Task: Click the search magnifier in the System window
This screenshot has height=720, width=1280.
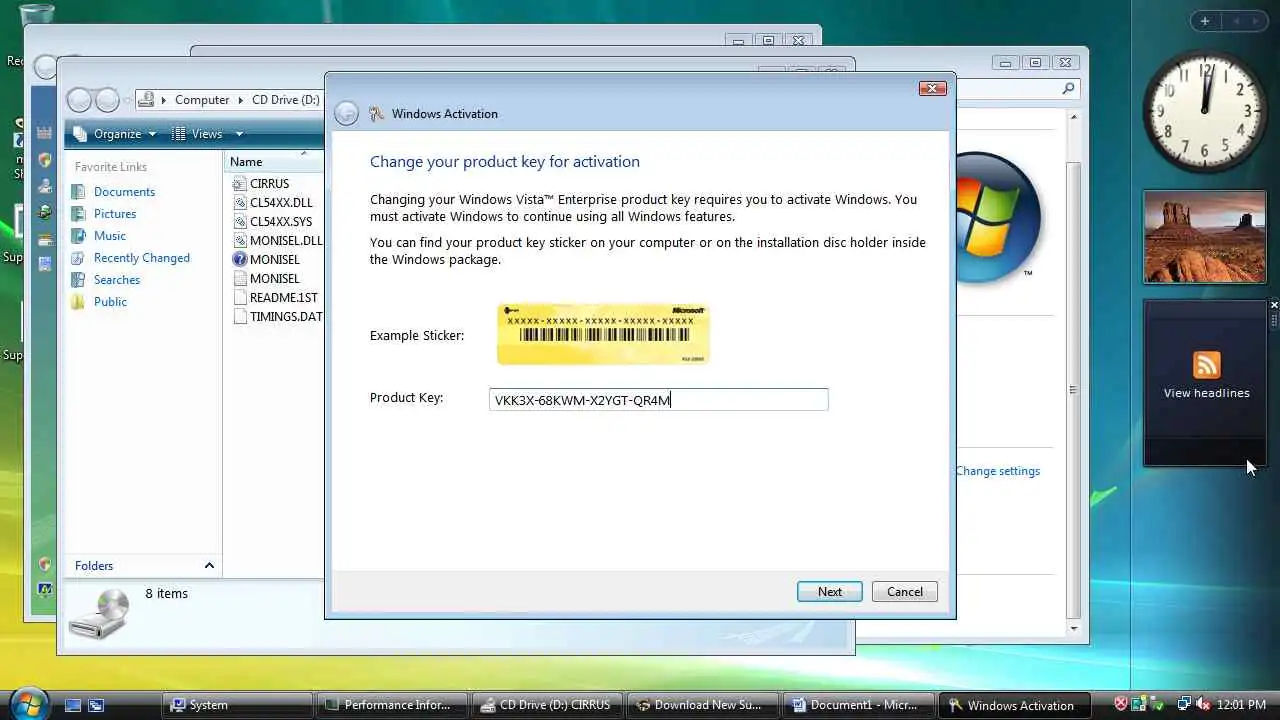Action: (x=1068, y=89)
